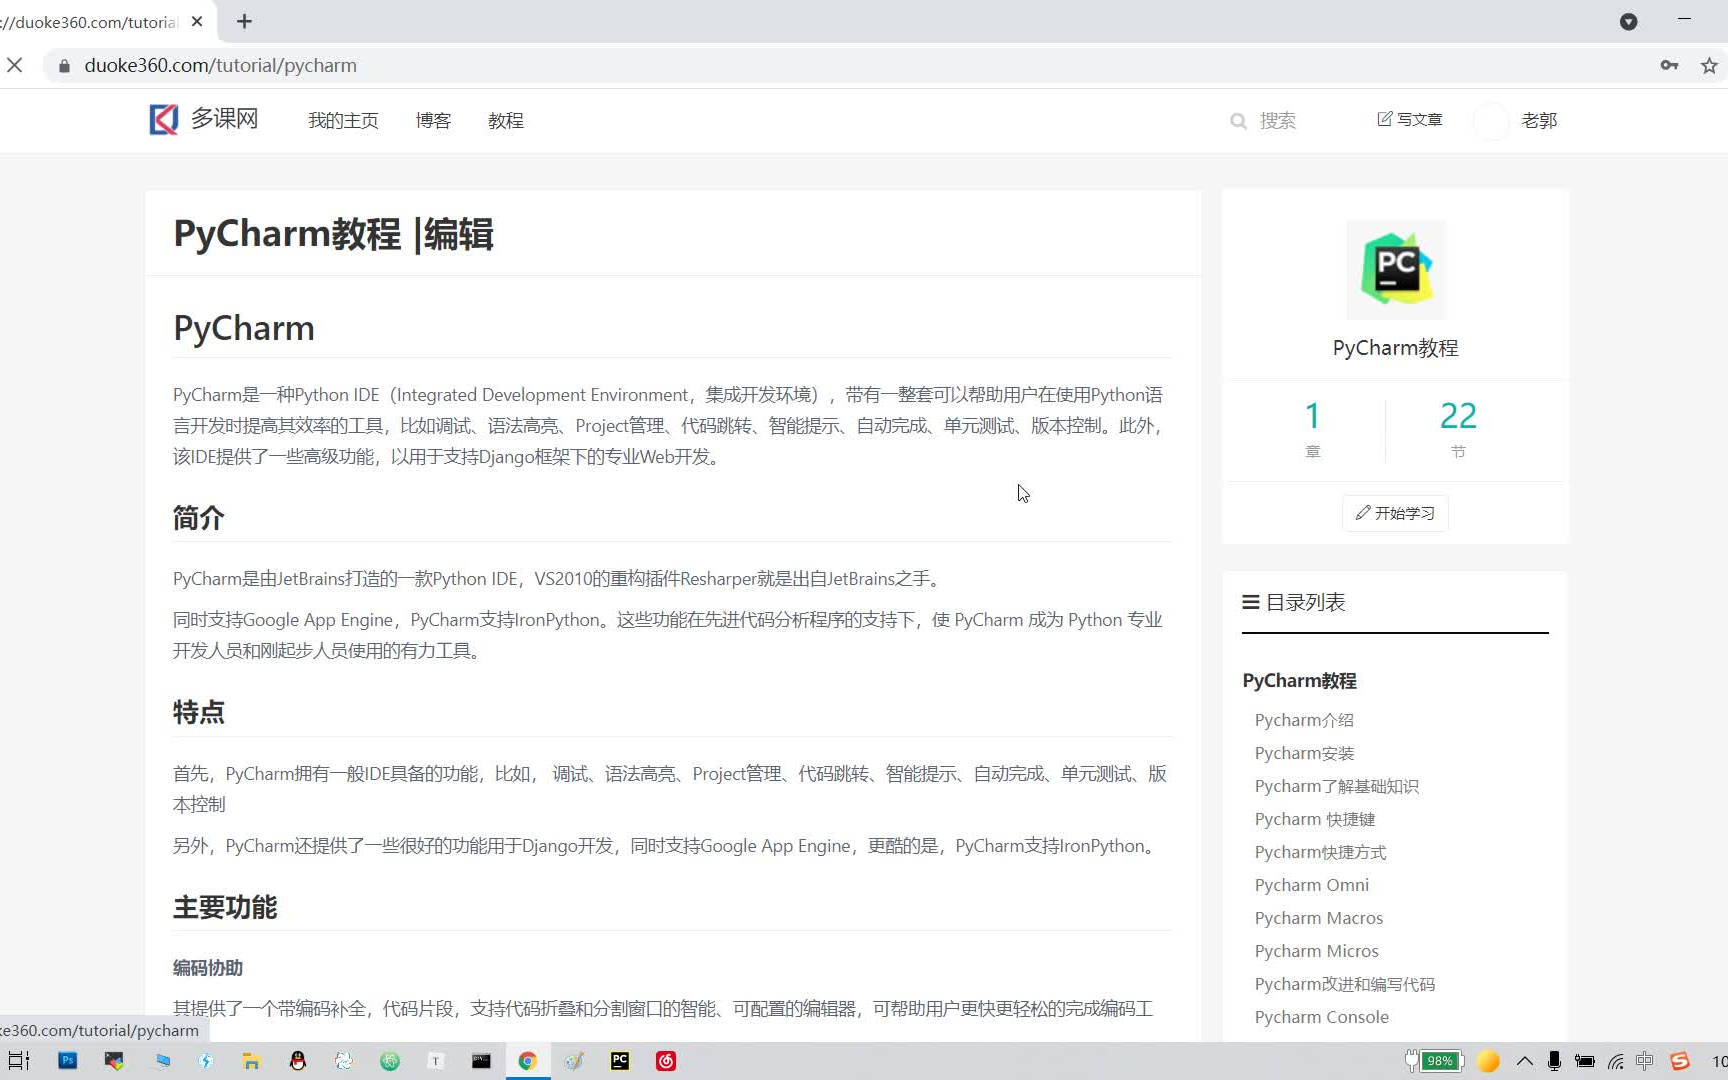Open 博客 in the nav bar
This screenshot has height=1080, width=1728.
click(x=433, y=121)
